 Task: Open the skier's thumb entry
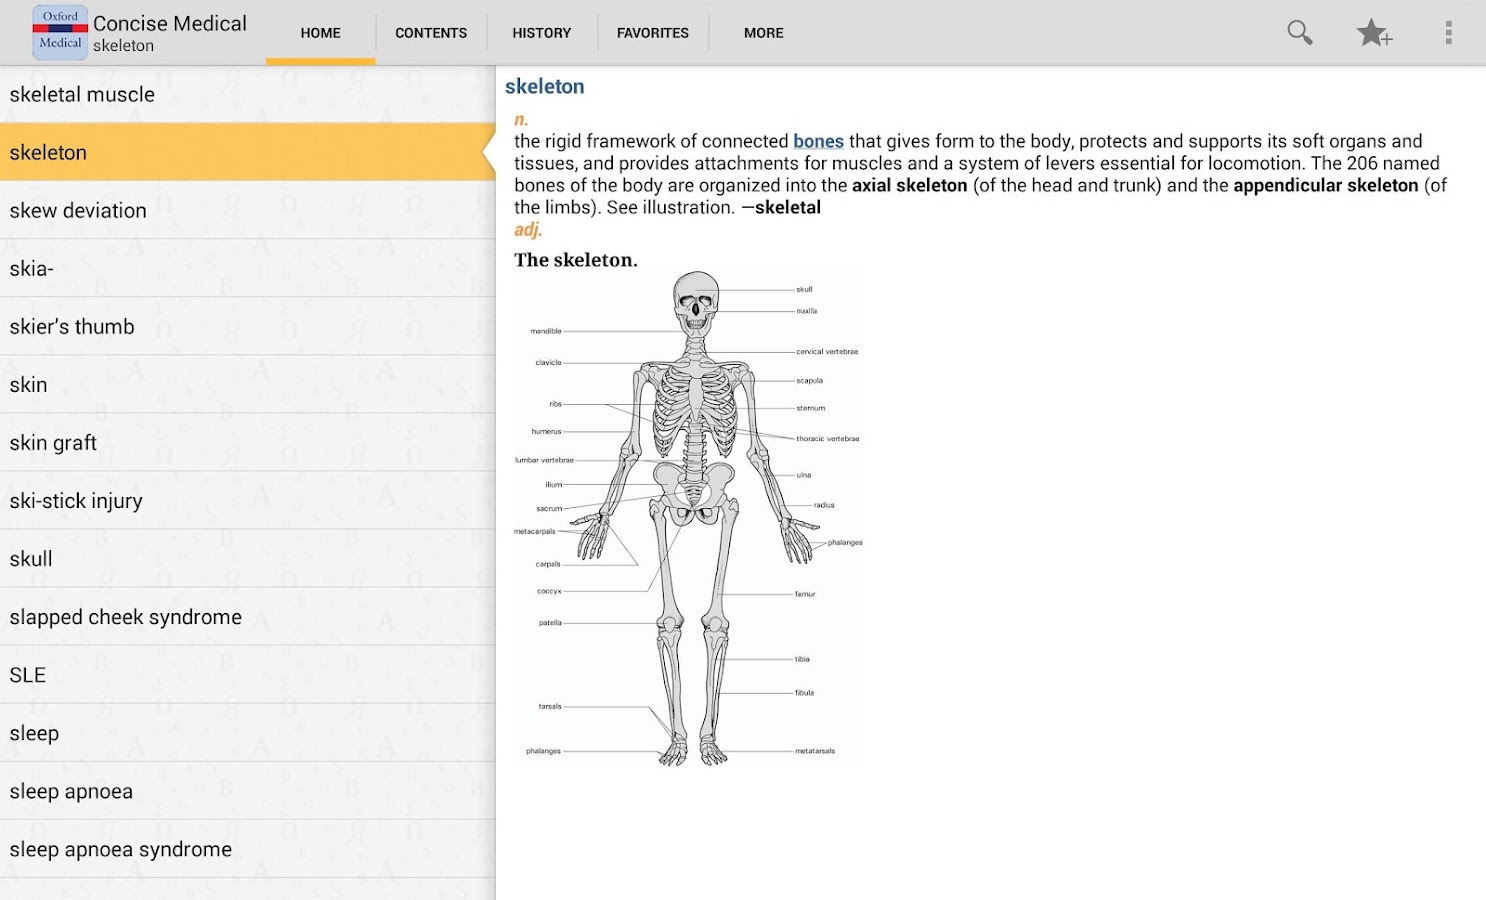click(x=72, y=327)
